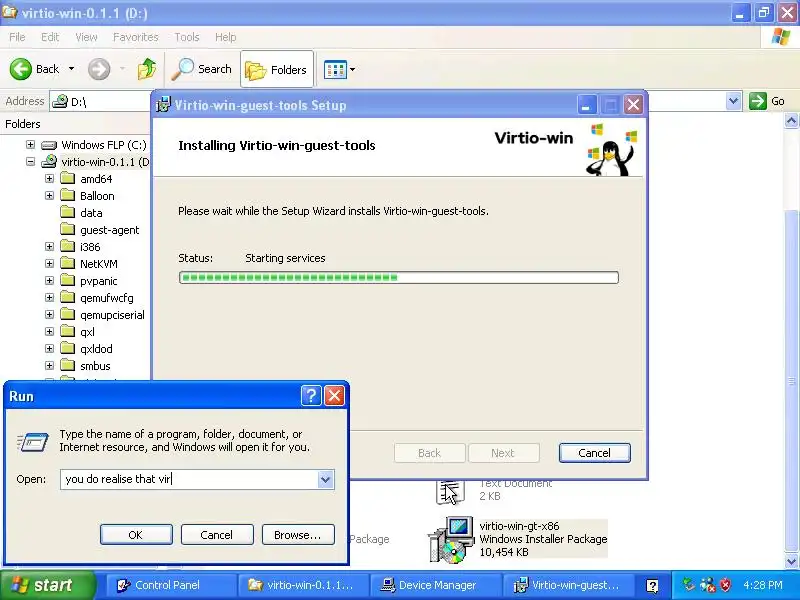Select the Balloon folder icon

coord(67,195)
